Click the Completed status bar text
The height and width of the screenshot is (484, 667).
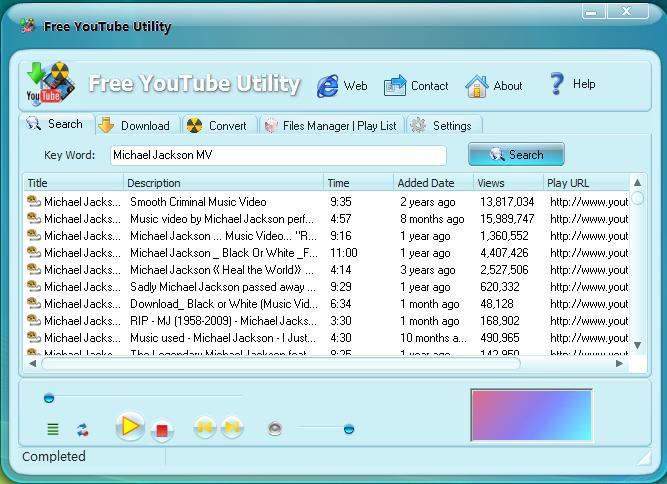pyautogui.click(x=54, y=457)
